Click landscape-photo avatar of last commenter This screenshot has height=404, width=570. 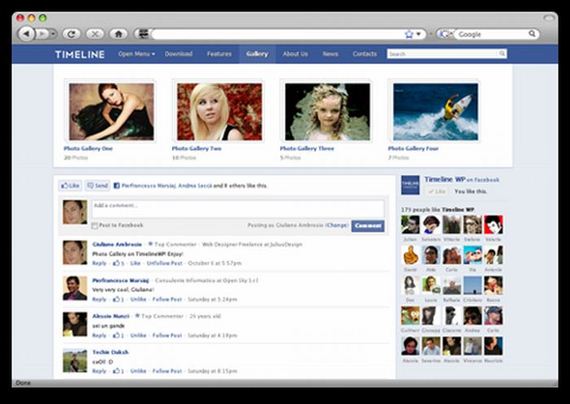point(75,360)
